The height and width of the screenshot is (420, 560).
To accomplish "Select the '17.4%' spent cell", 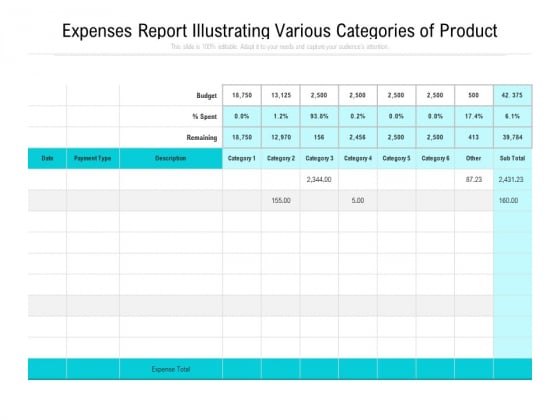I will [474, 116].
